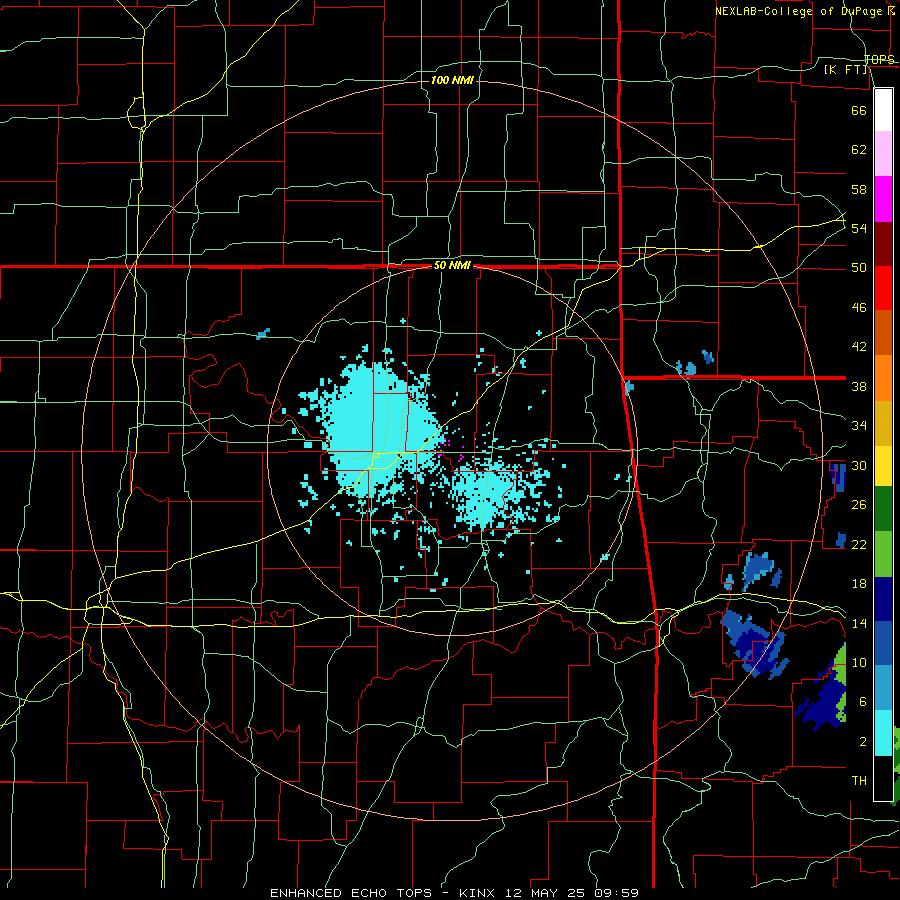
Task: Click the '54' legend value
Action: point(859,228)
